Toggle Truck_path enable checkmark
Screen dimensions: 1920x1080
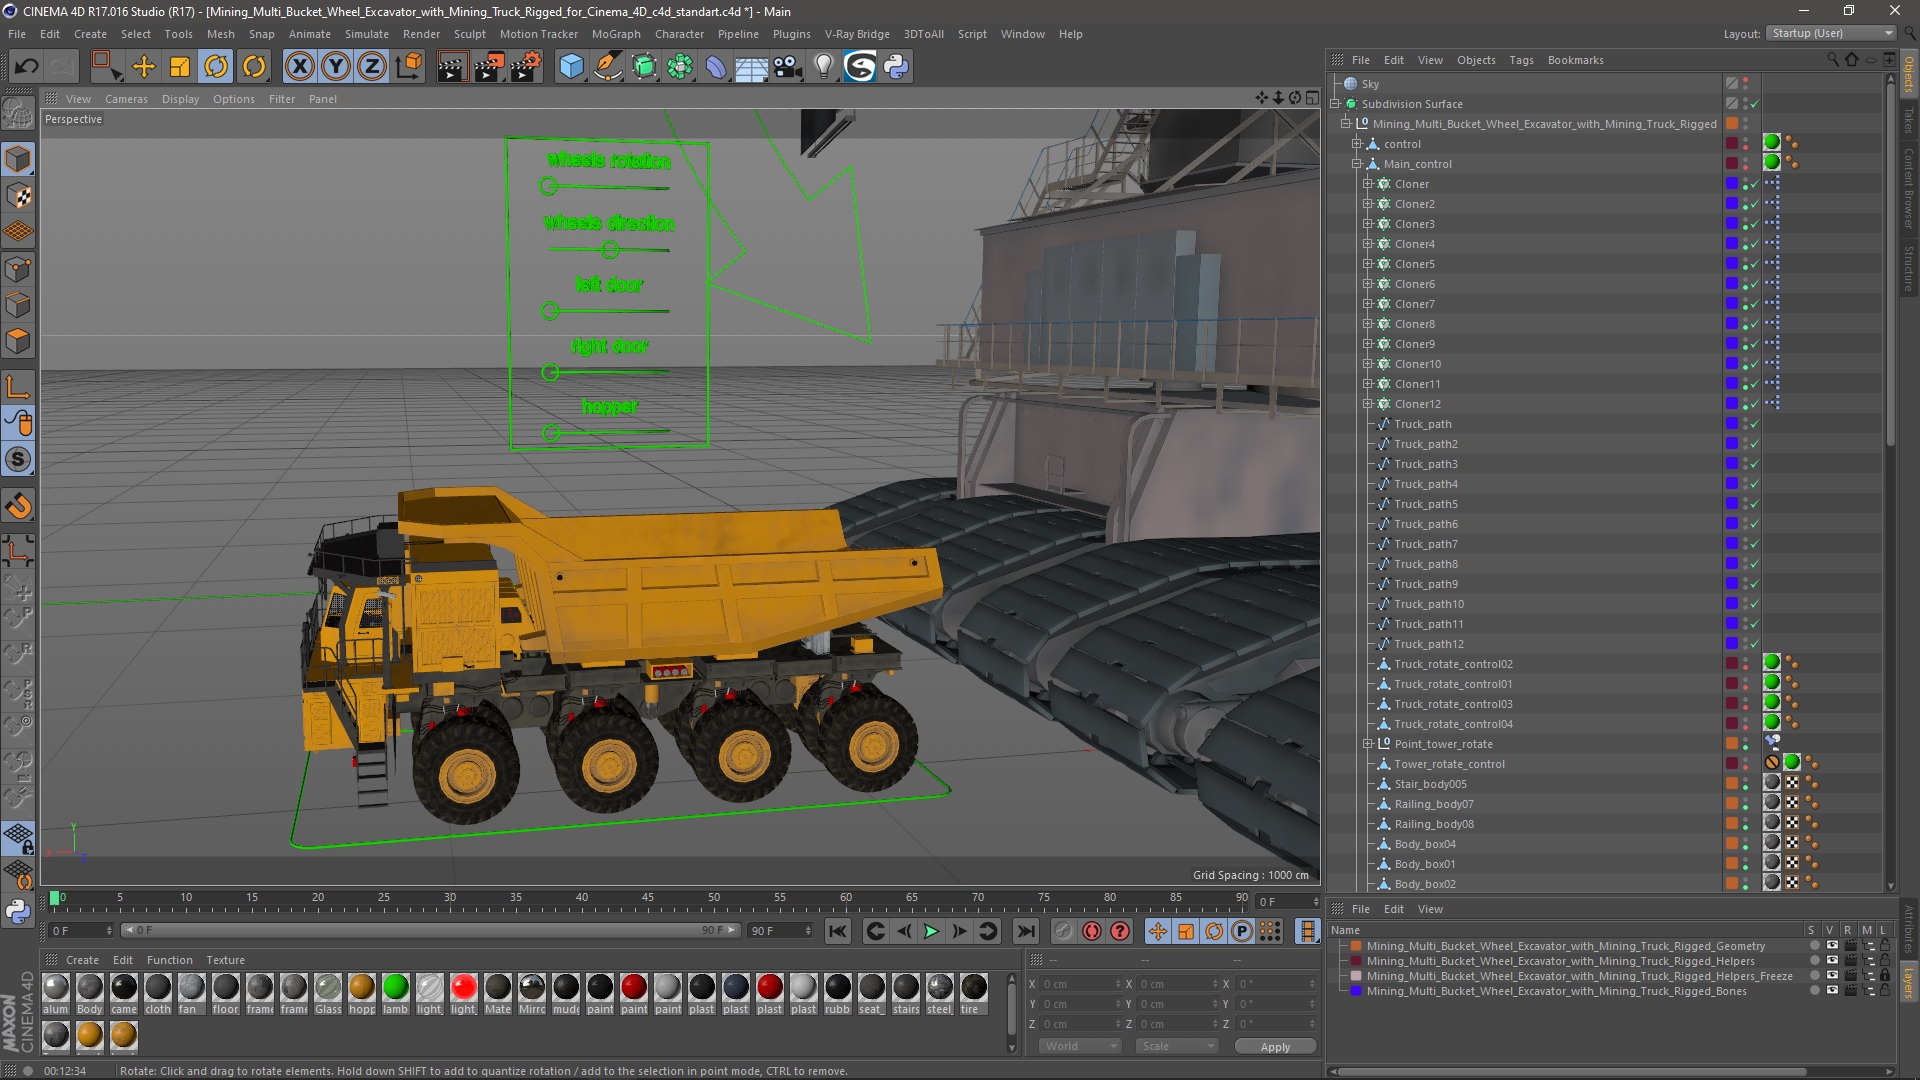[1755, 424]
